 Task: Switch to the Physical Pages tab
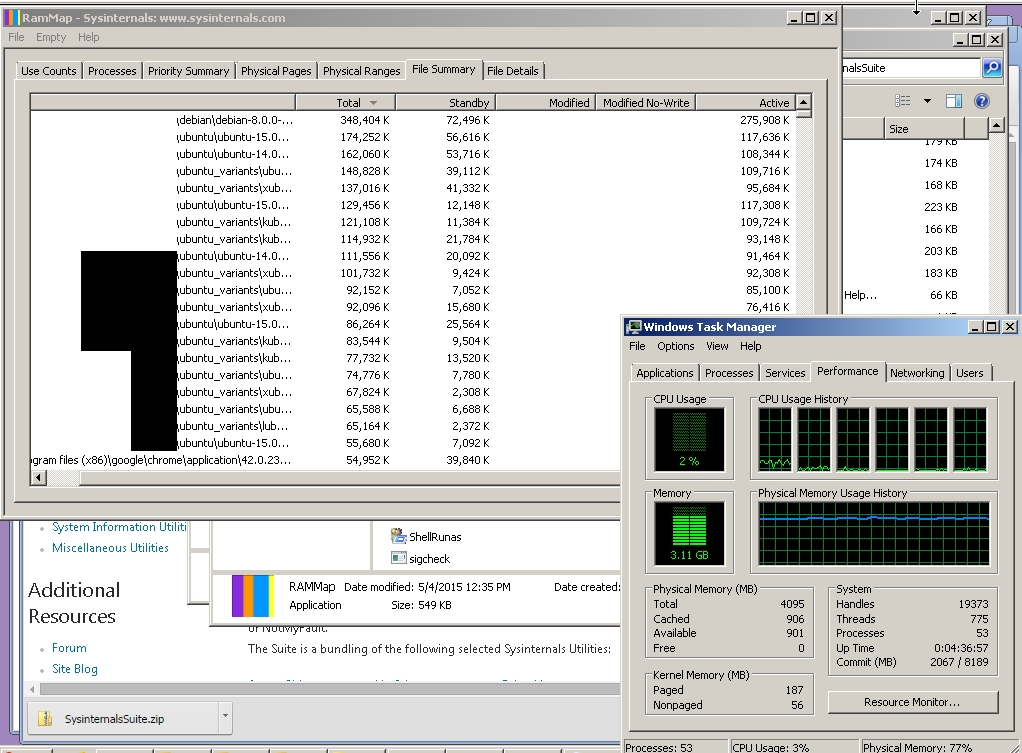click(276, 71)
